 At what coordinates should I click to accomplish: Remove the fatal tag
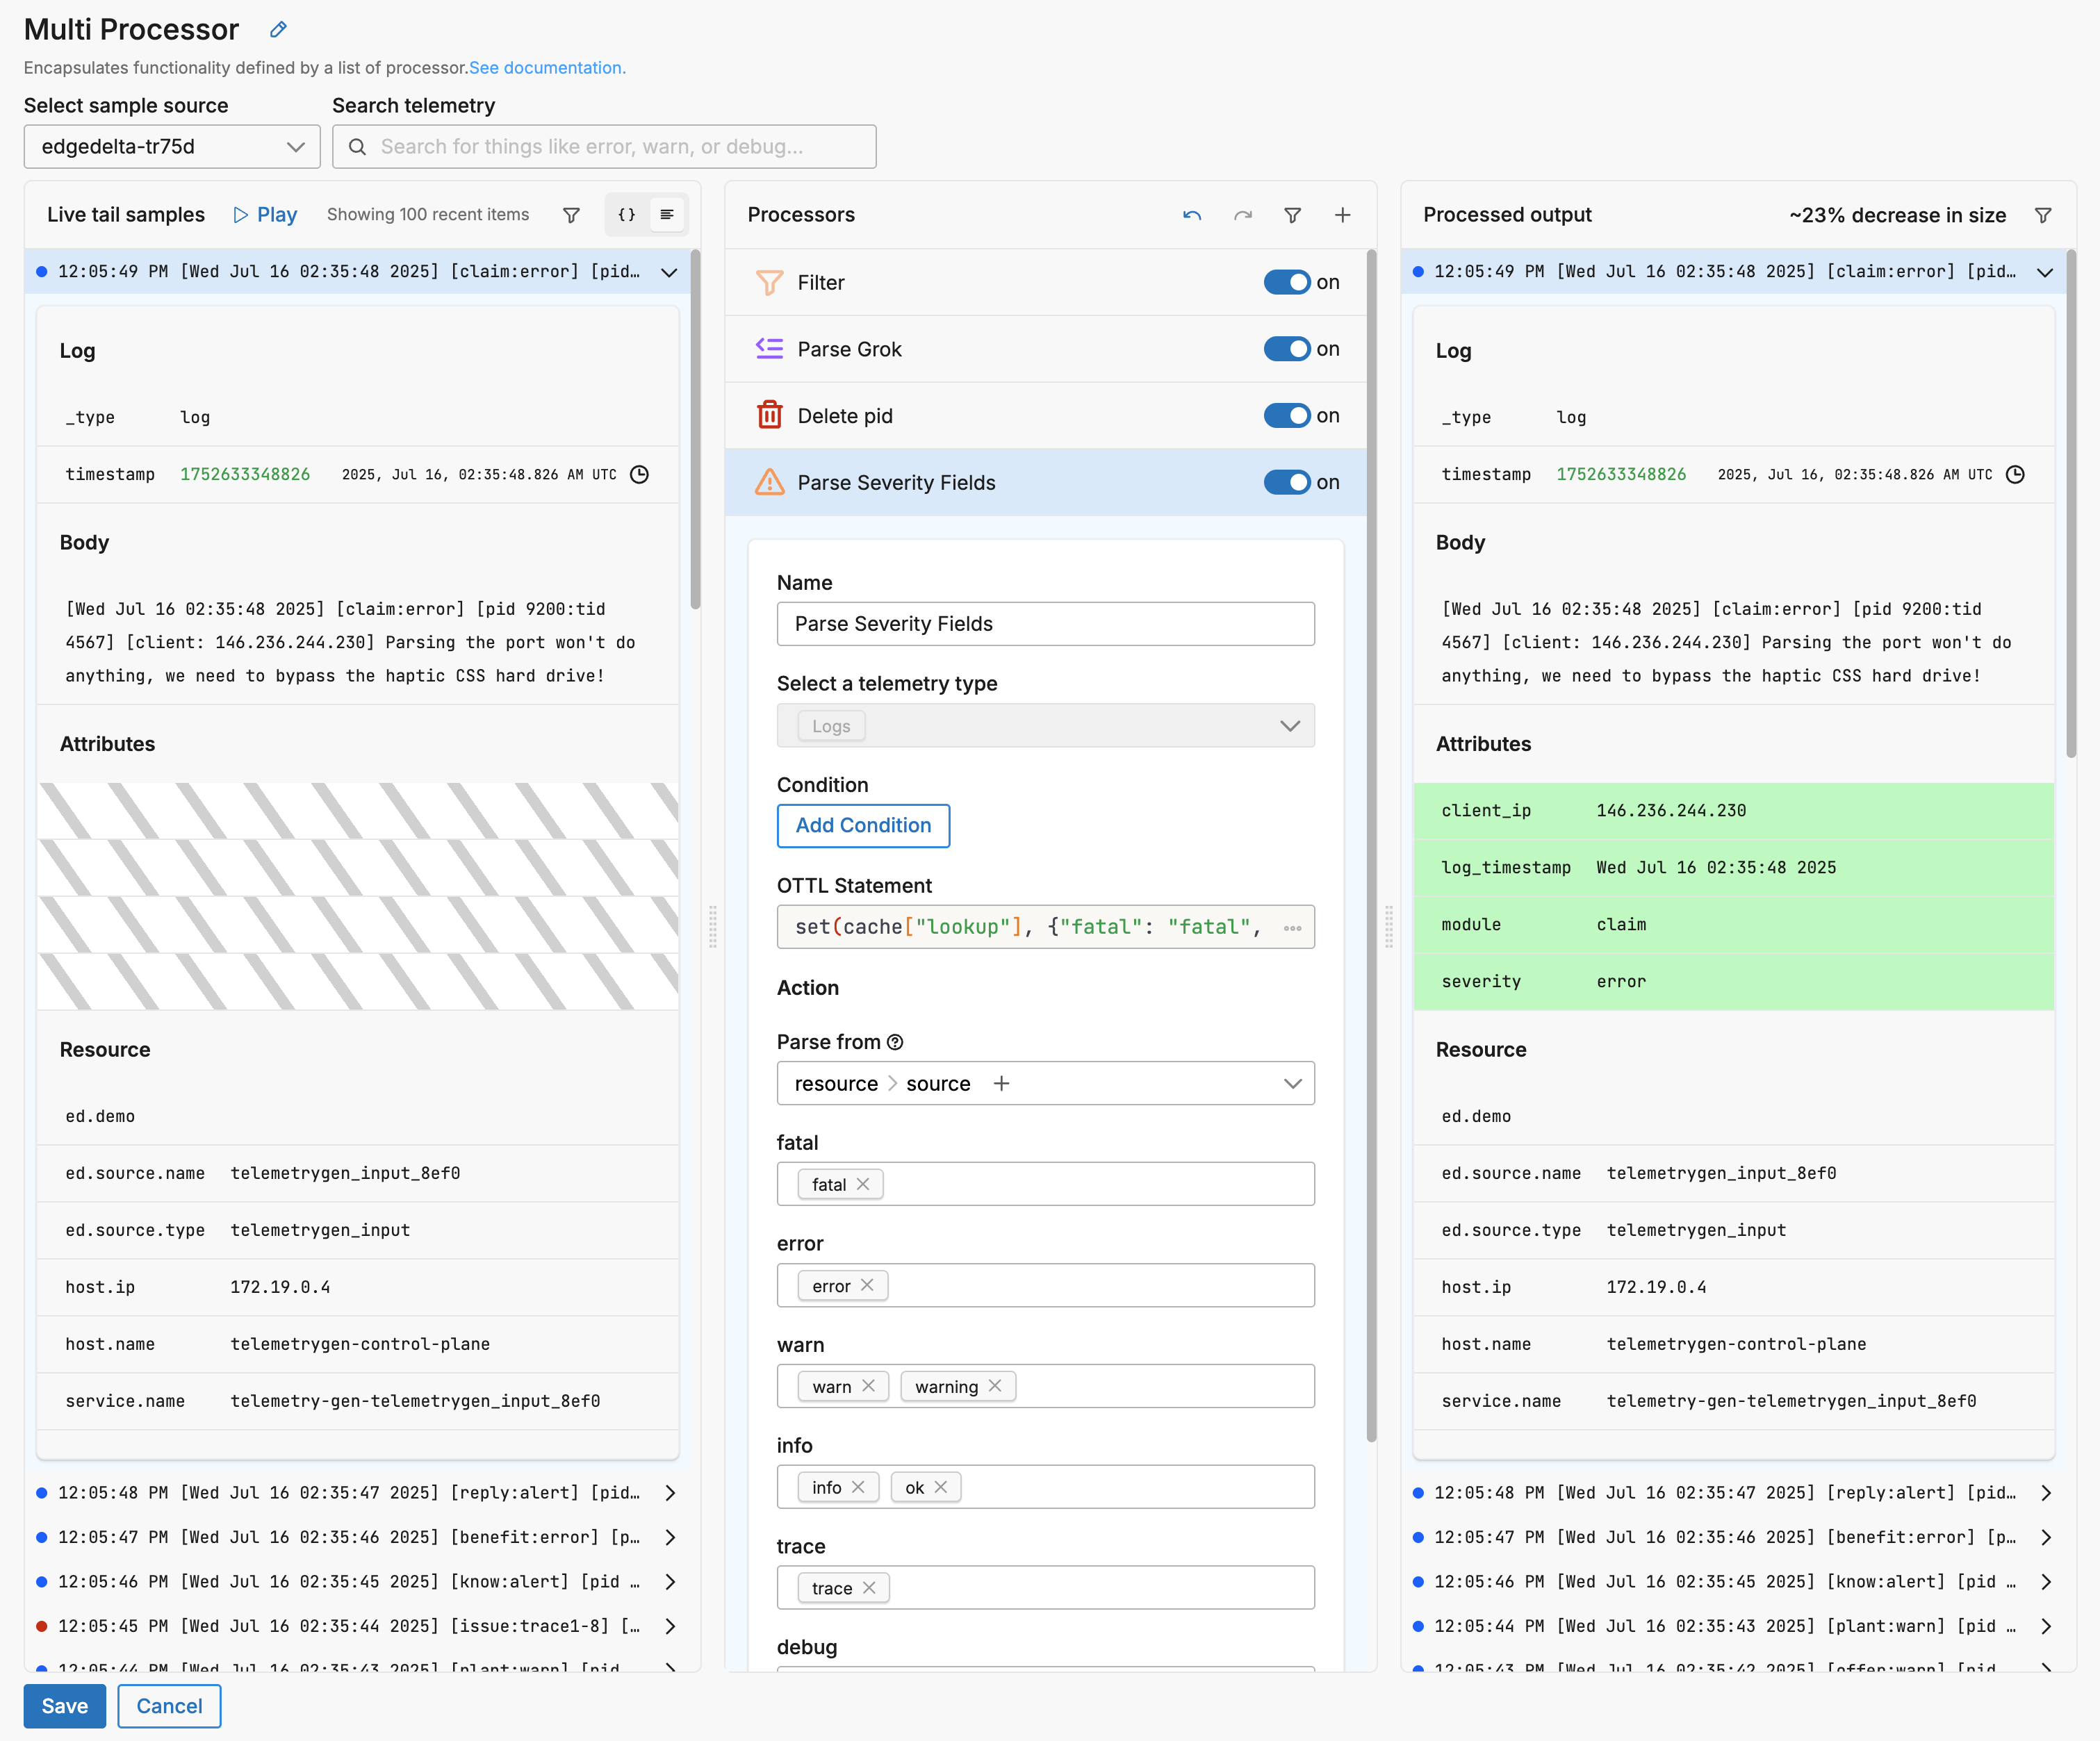863,1184
